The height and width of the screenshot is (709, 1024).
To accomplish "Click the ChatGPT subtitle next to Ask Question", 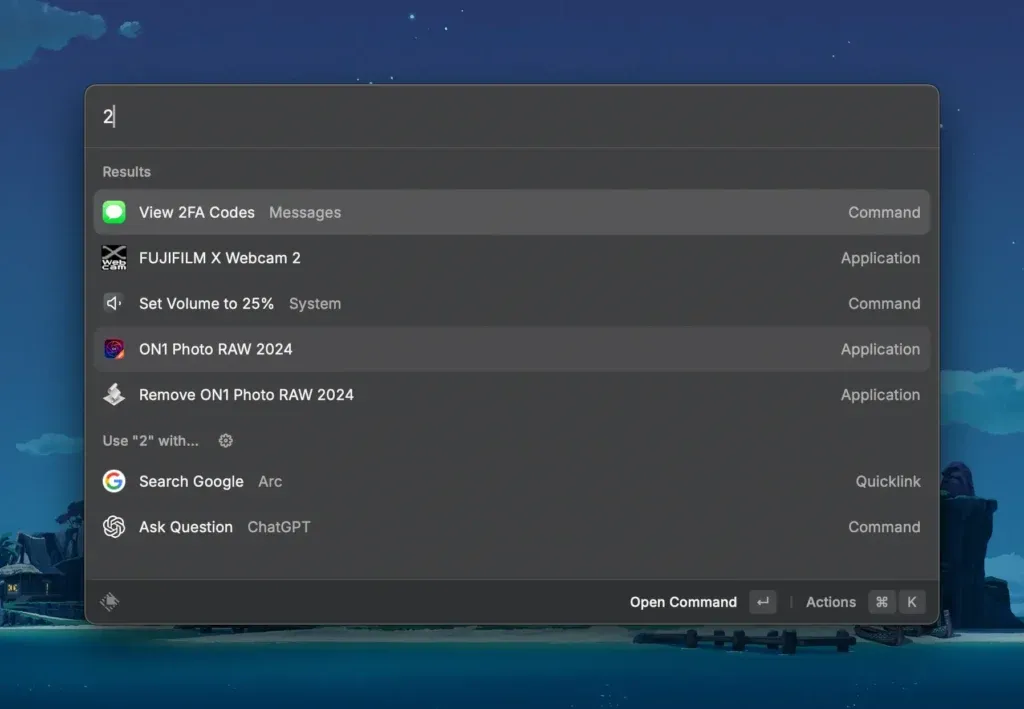I will point(279,527).
